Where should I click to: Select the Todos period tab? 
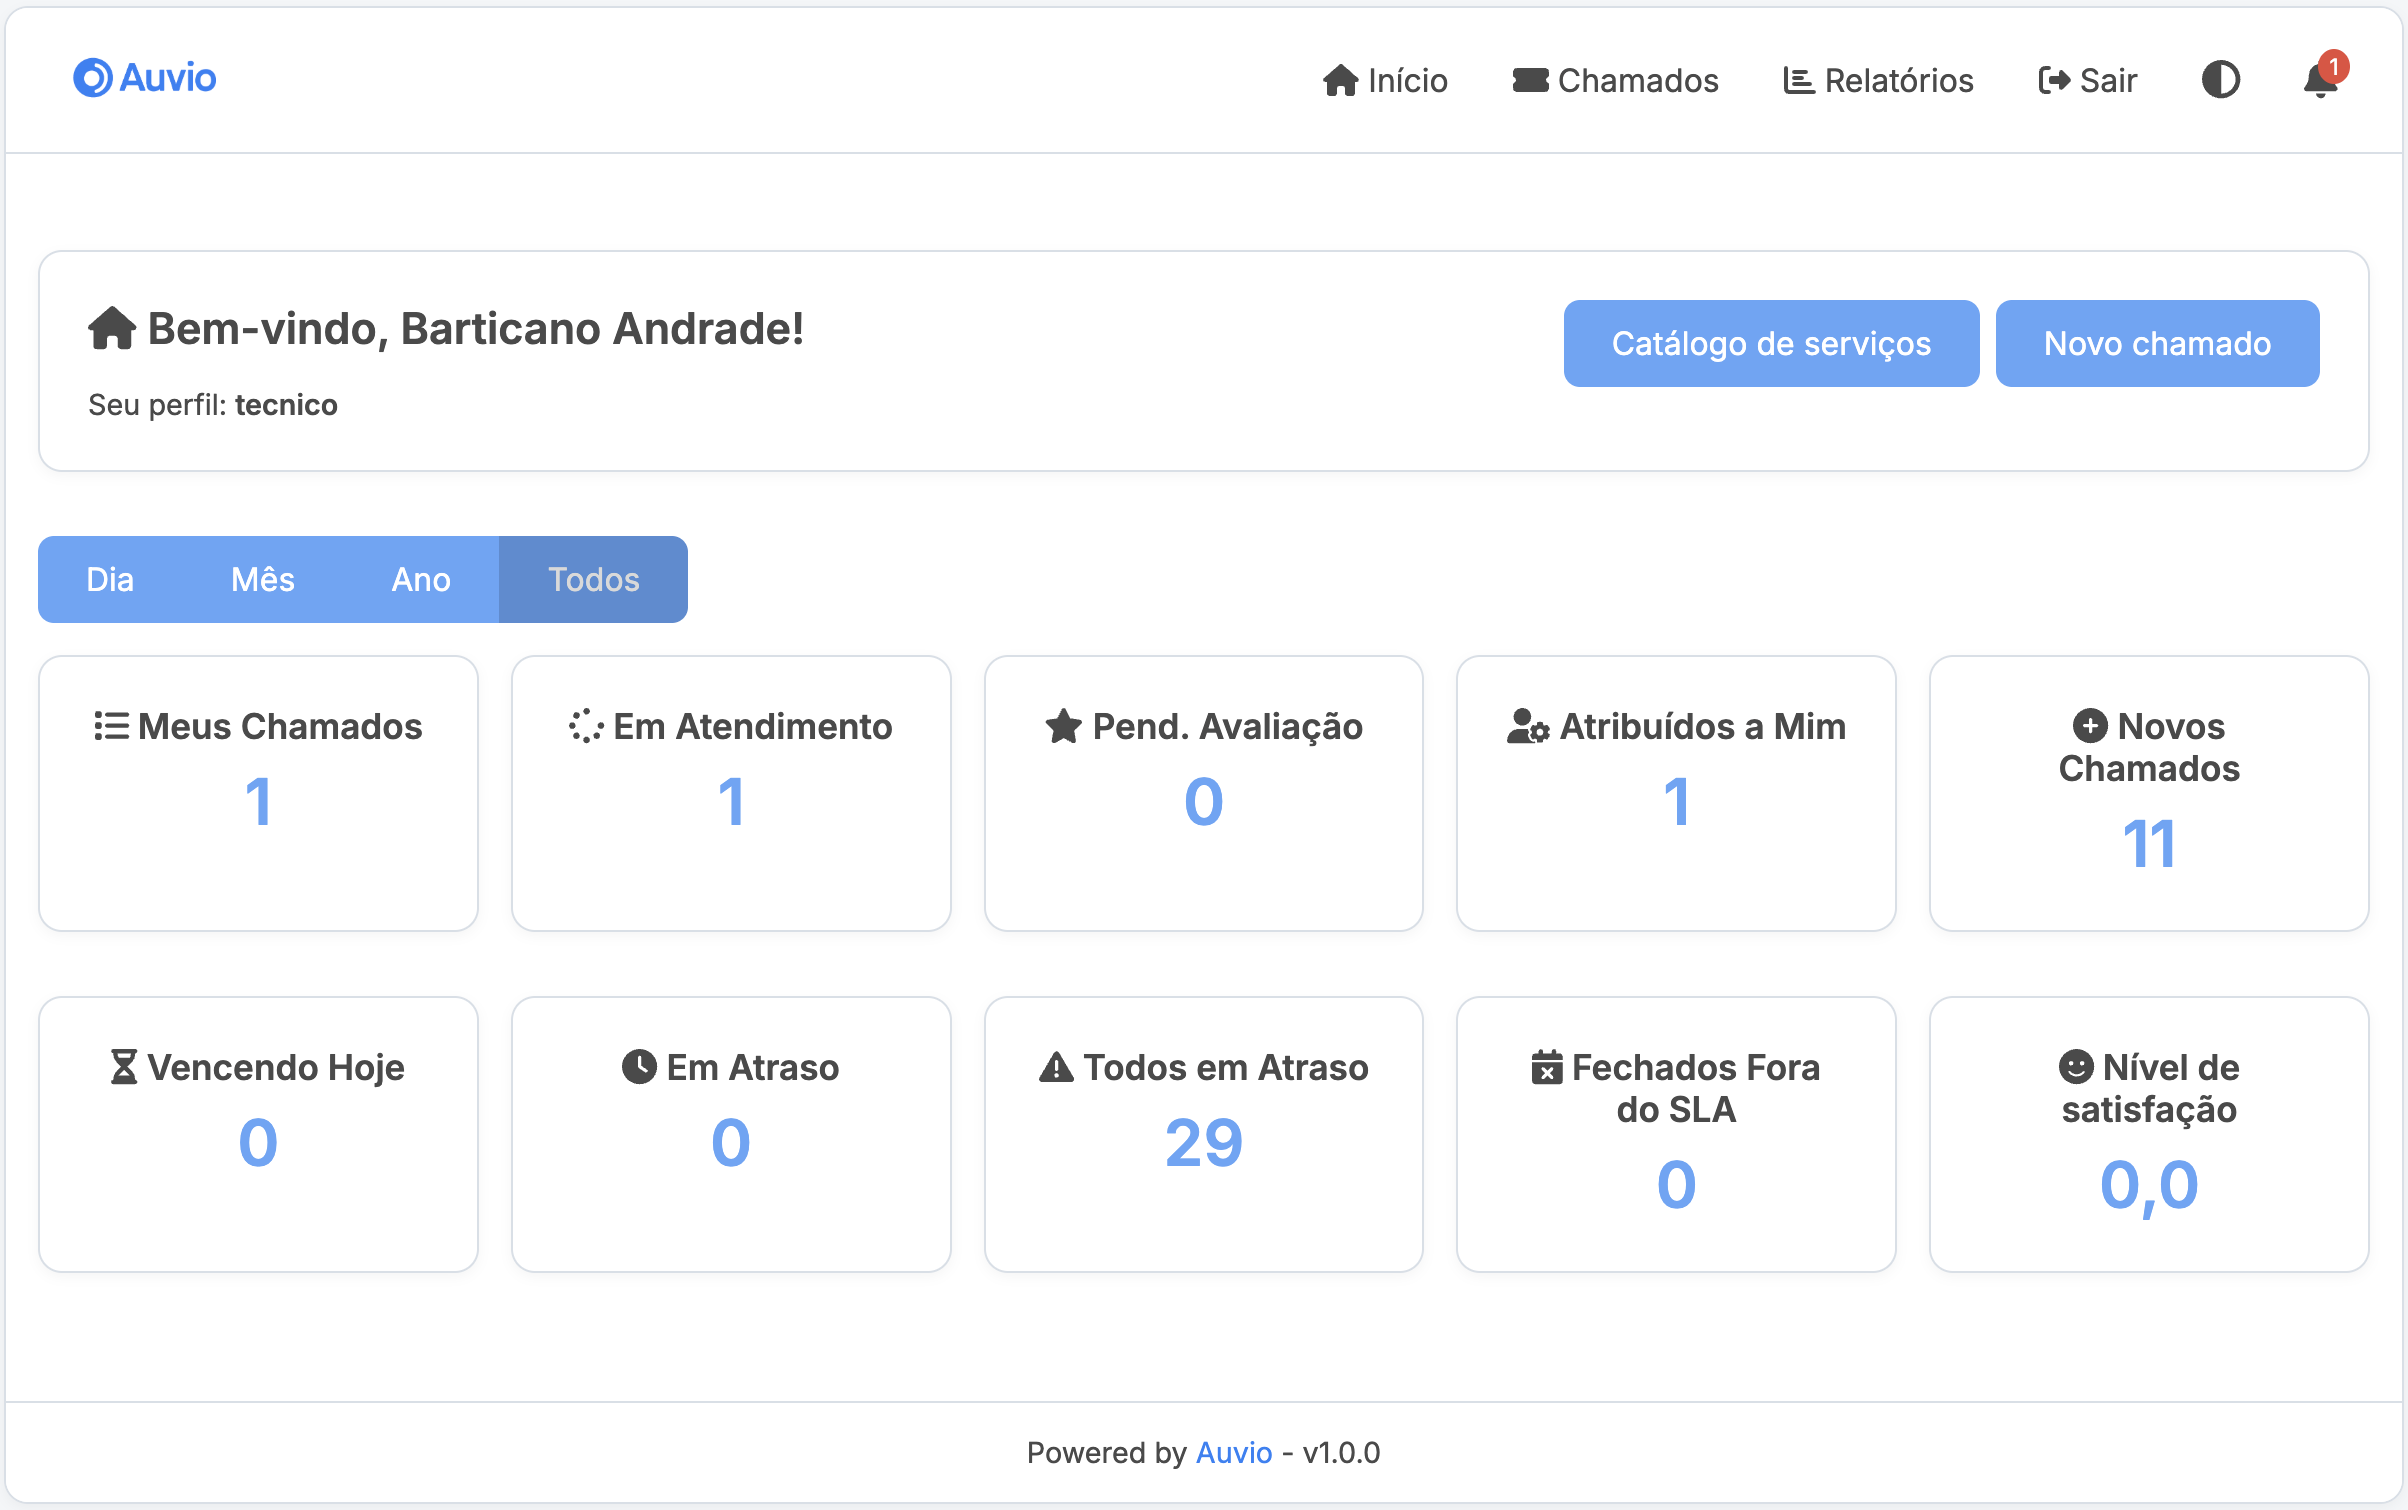[593, 579]
